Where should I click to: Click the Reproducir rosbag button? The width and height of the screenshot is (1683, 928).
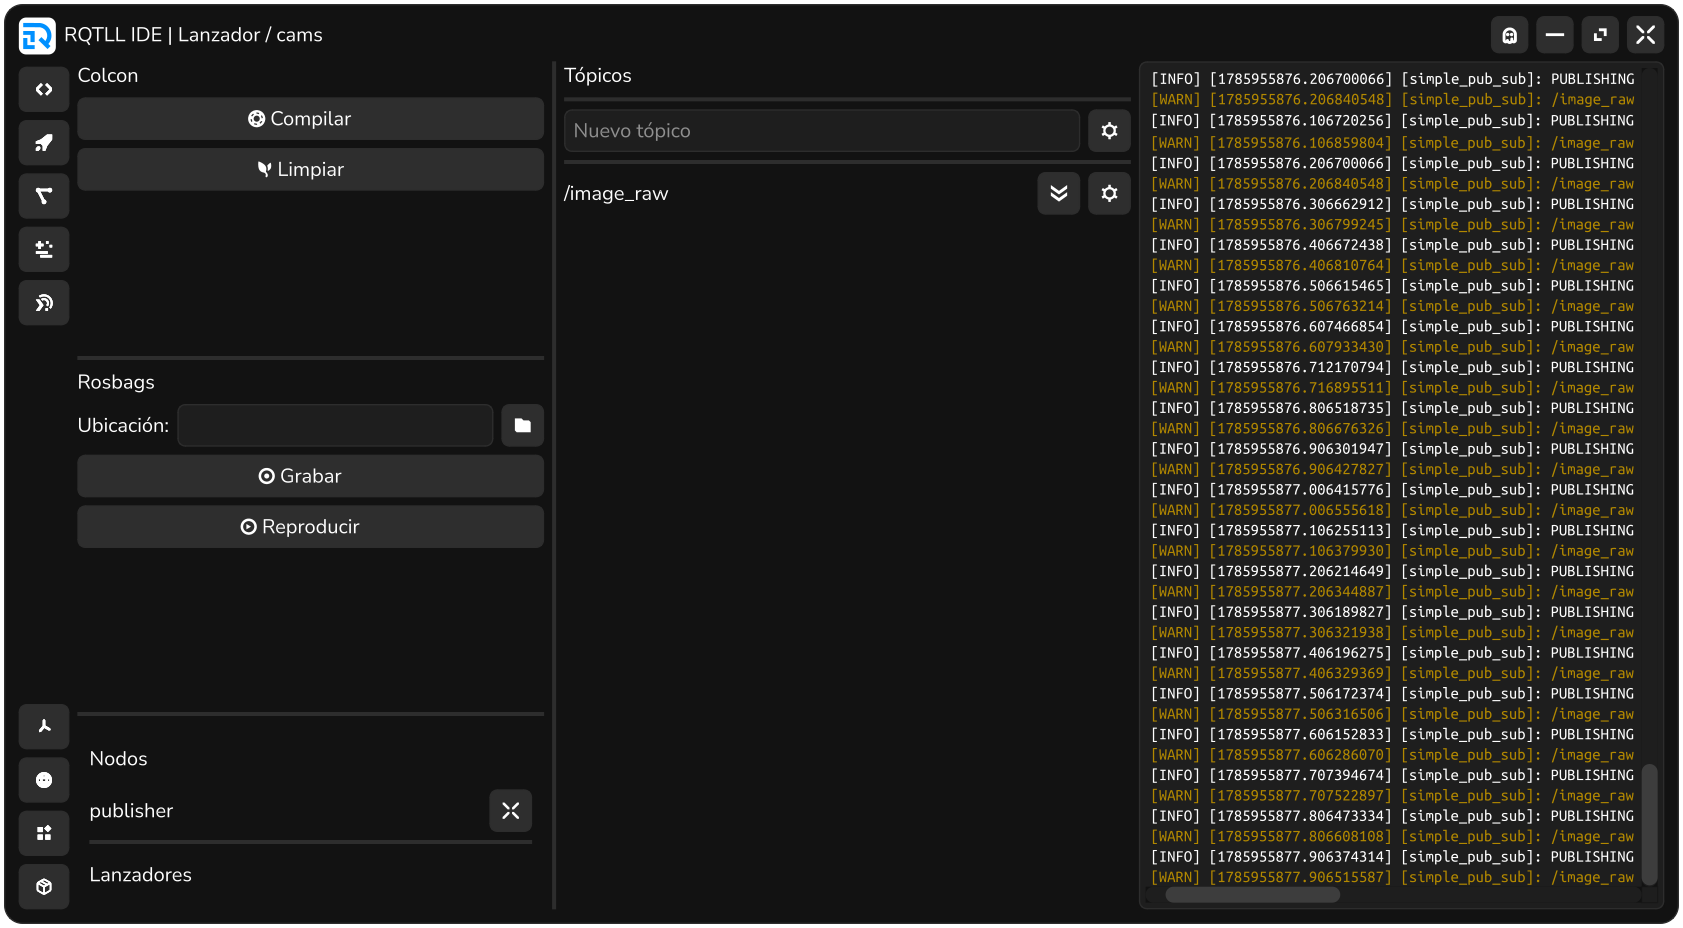(311, 526)
